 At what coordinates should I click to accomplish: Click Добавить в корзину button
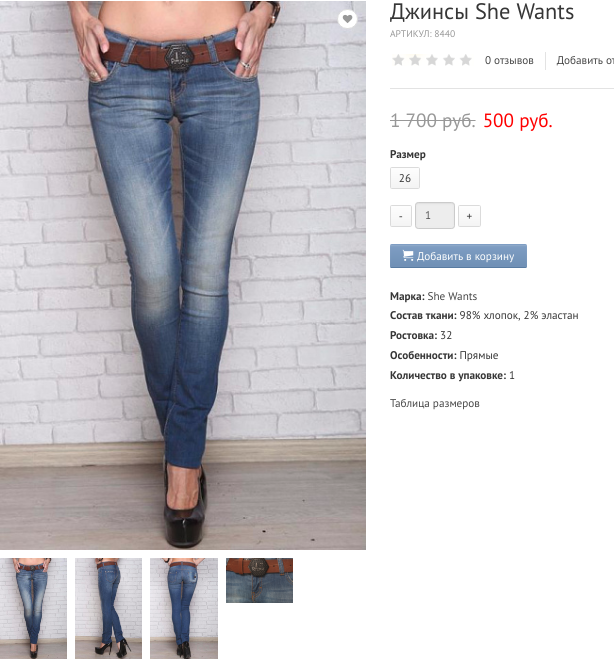point(458,256)
